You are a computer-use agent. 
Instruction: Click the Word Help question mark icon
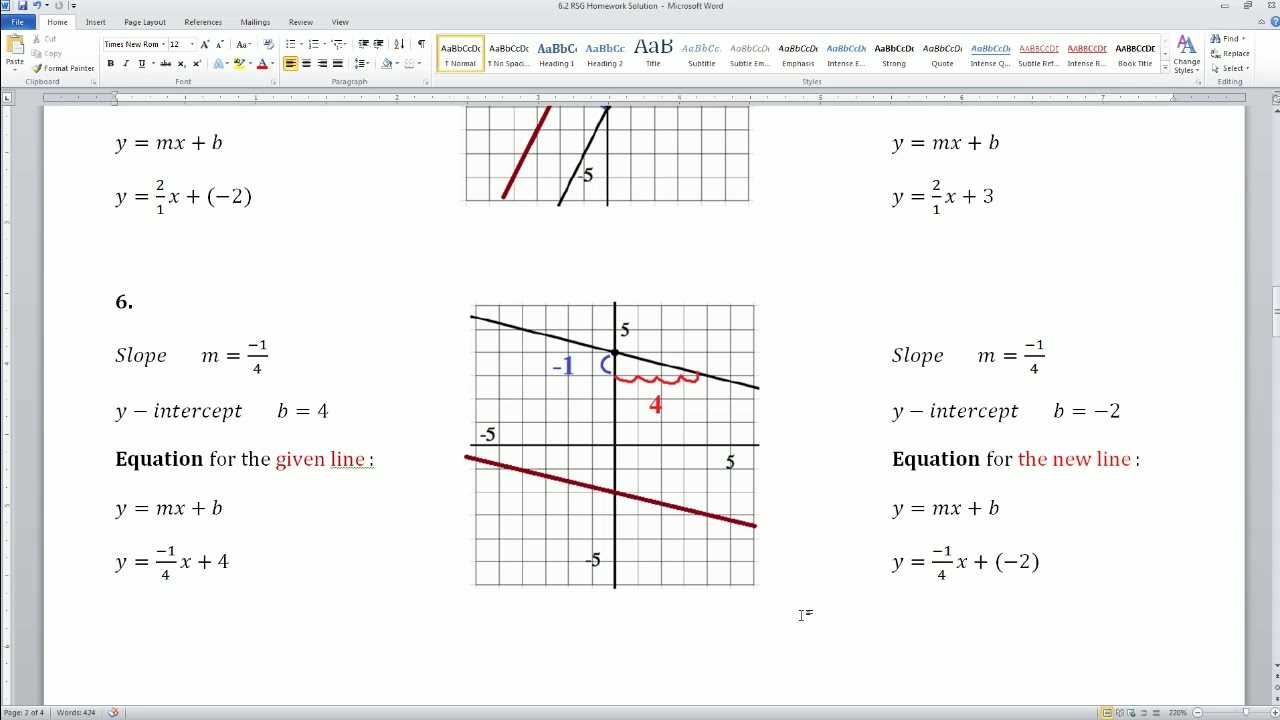[x=1273, y=22]
